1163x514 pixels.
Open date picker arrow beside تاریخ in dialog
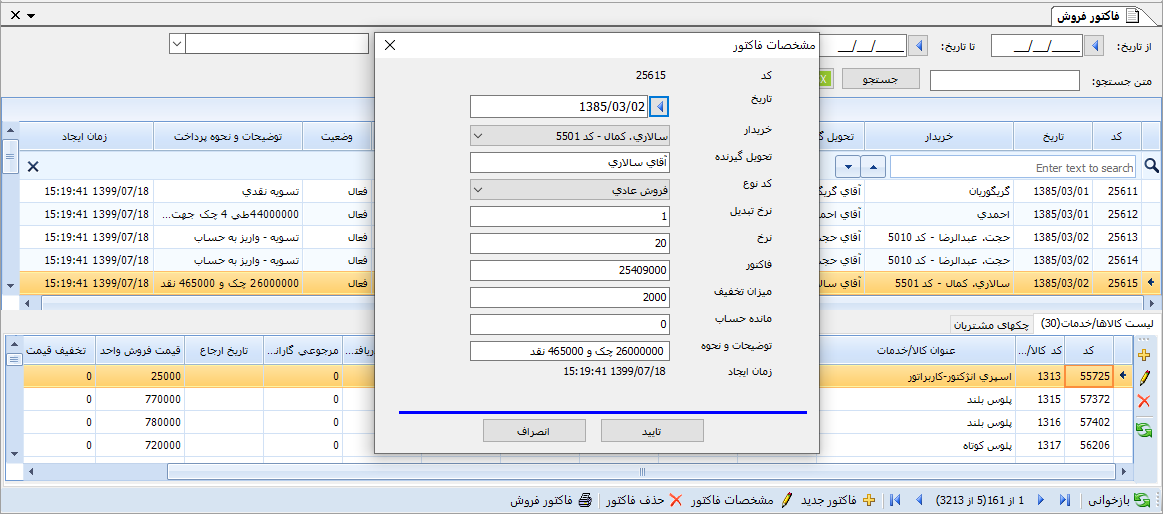coord(659,106)
